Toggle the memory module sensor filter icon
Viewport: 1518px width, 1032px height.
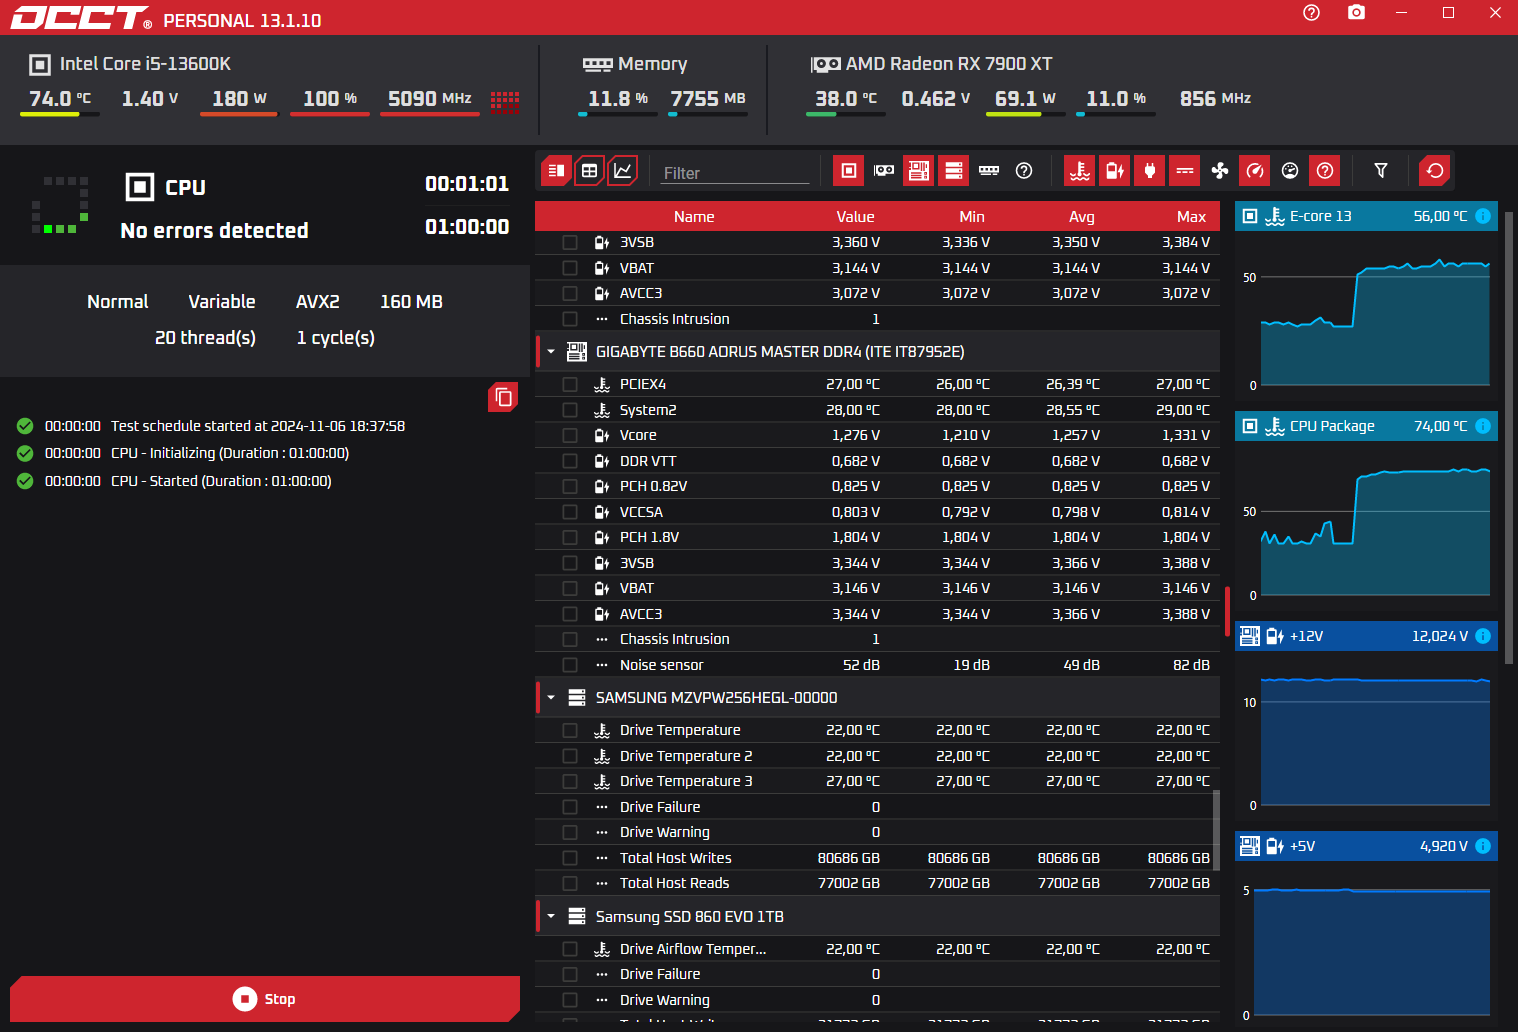989,171
